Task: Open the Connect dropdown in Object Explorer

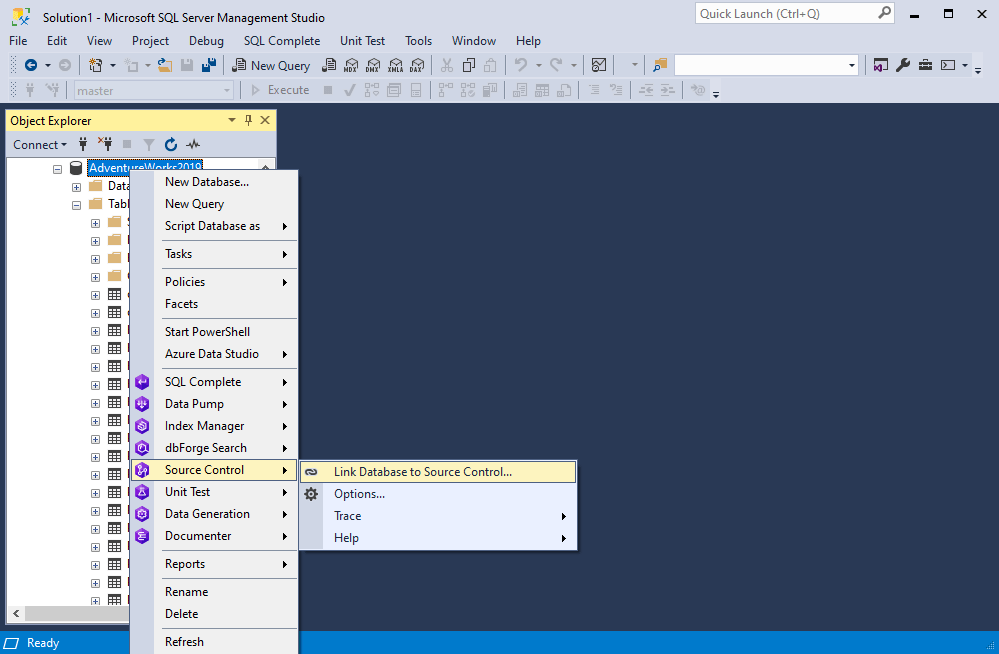Action: point(40,145)
